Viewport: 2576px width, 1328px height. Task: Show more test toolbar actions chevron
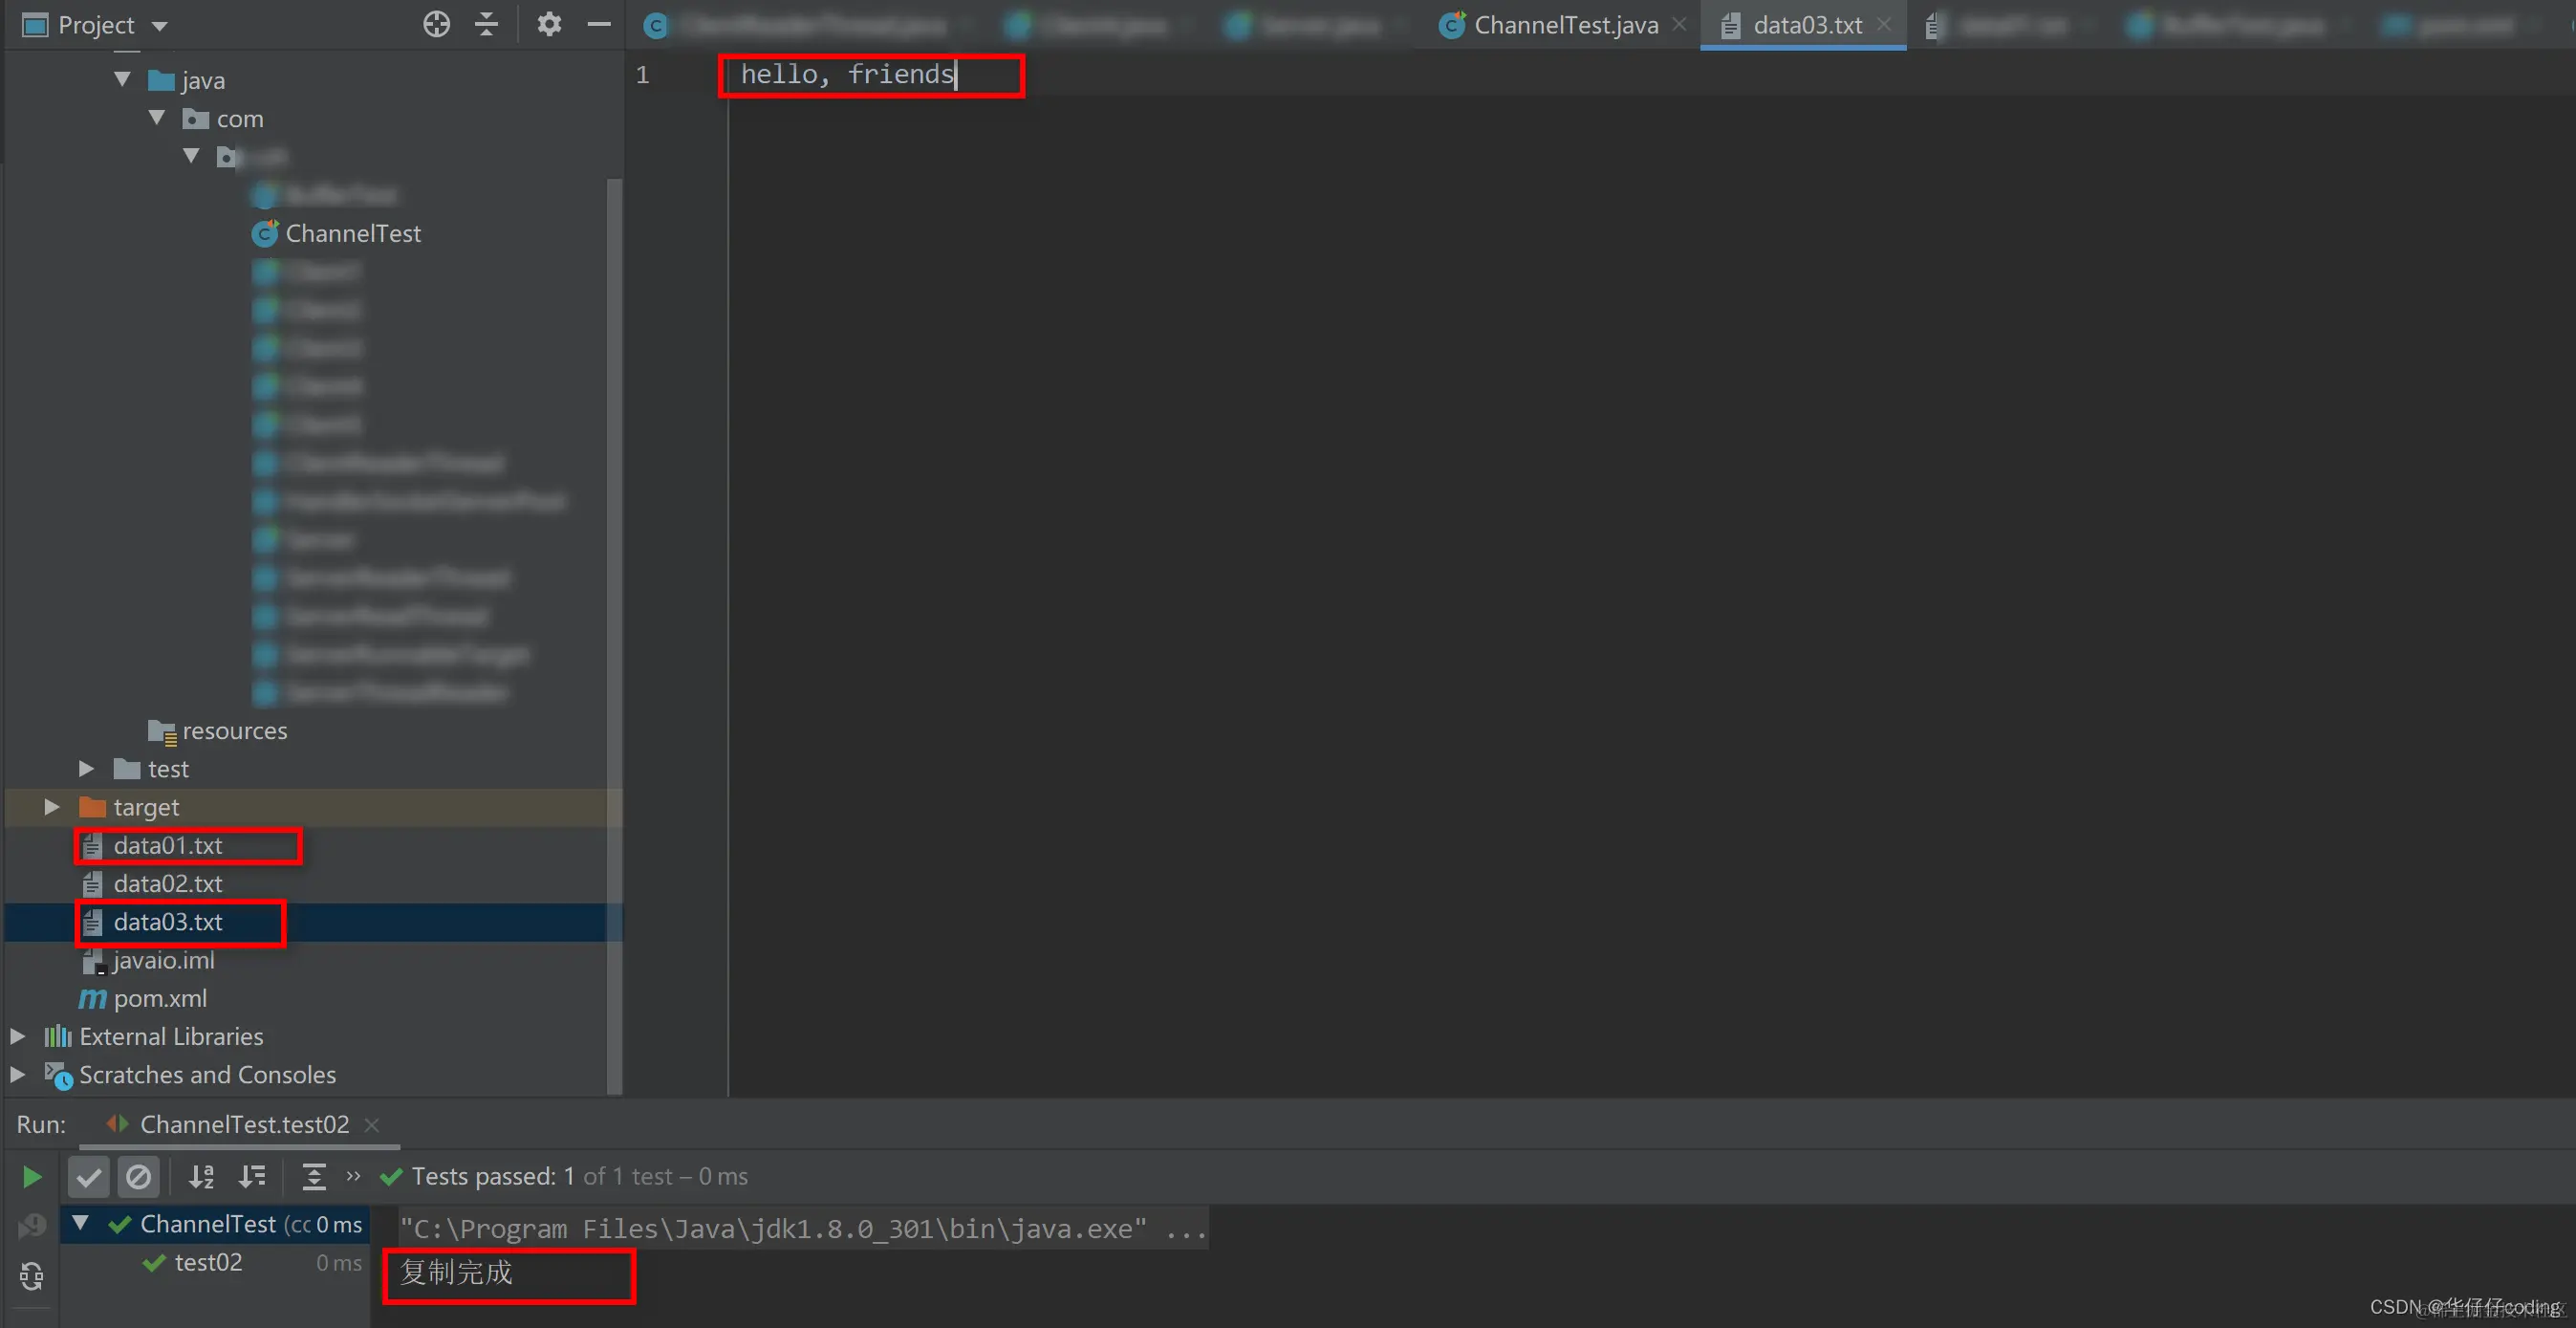353,1176
